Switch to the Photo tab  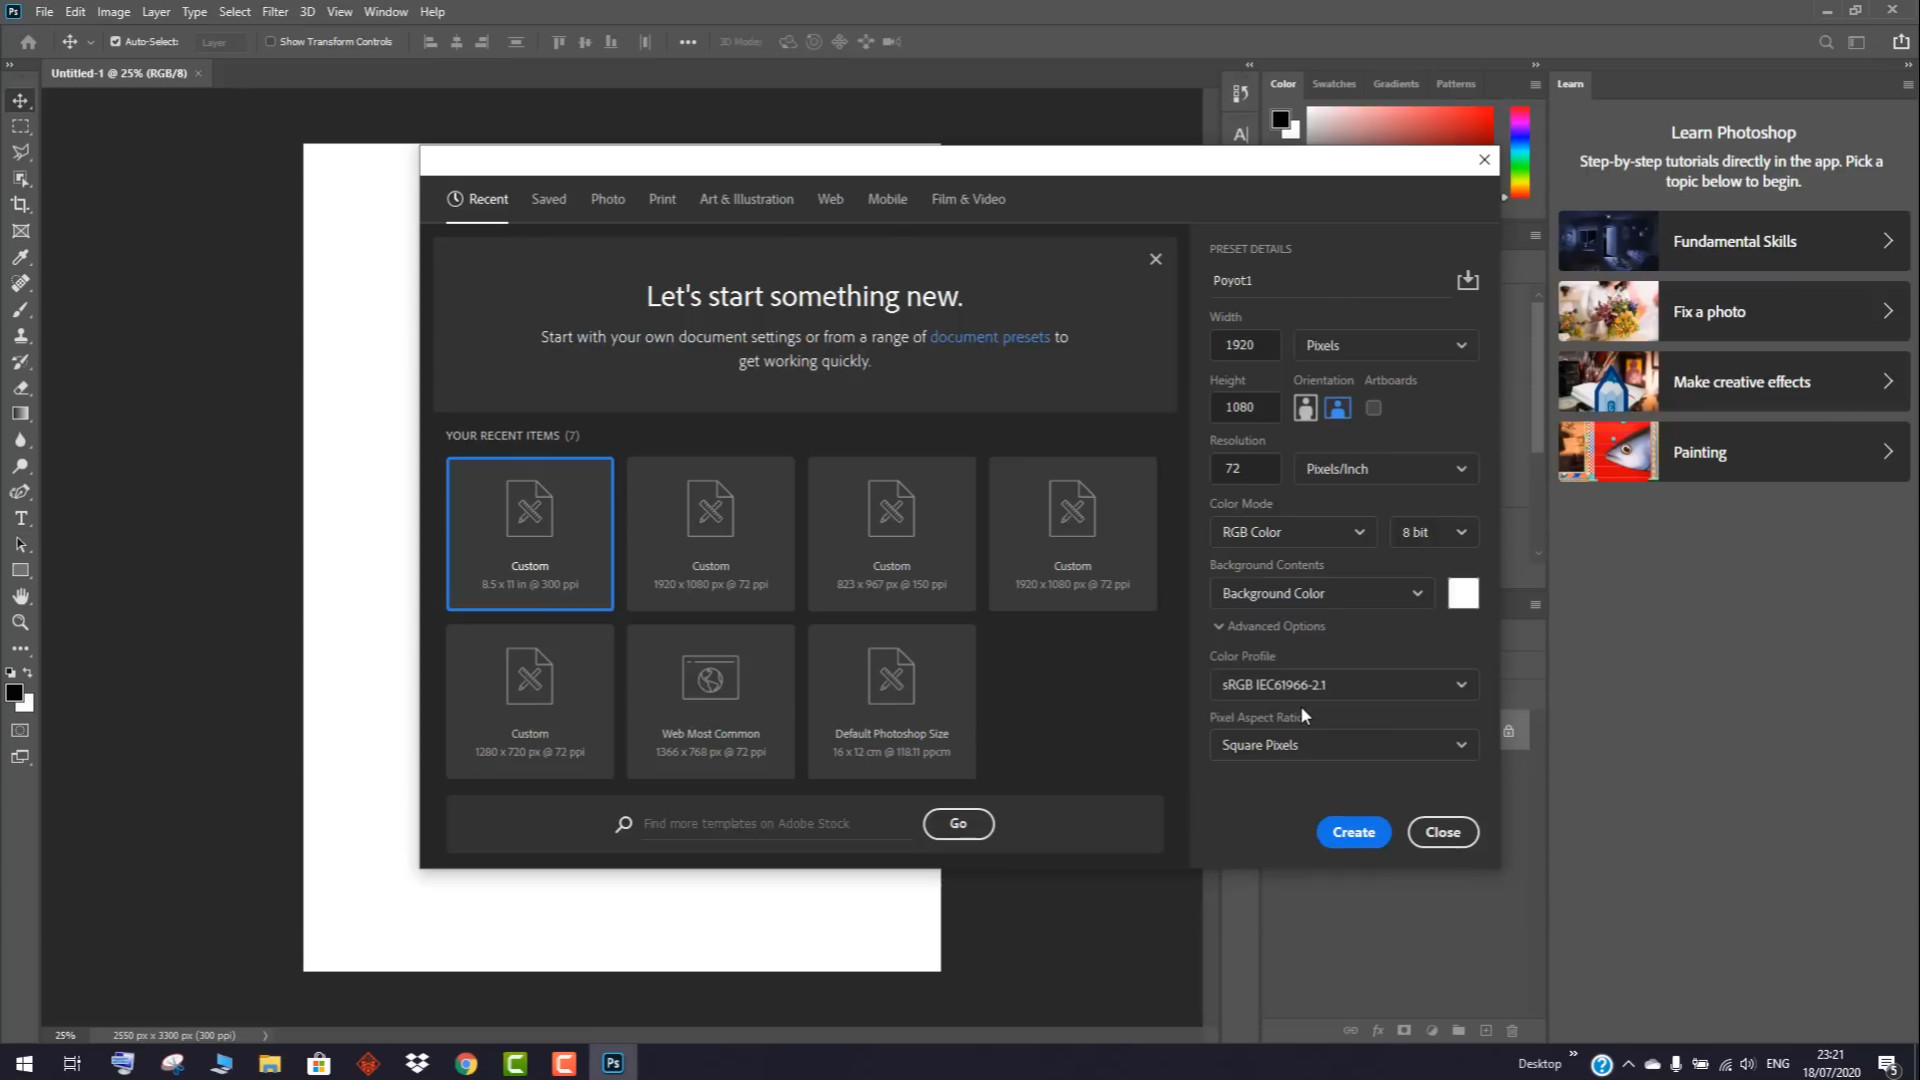point(607,199)
